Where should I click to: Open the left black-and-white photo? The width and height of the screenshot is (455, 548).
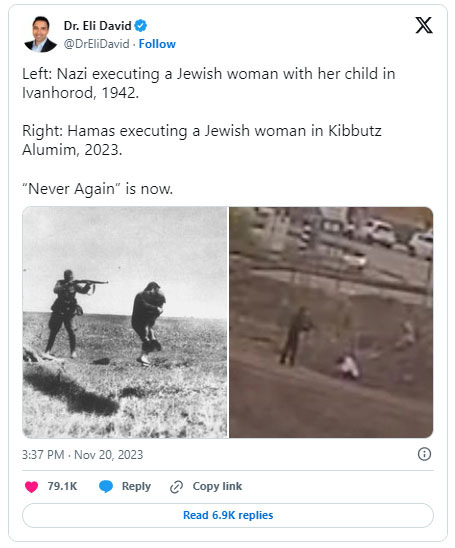pyautogui.click(x=125, y=322)
